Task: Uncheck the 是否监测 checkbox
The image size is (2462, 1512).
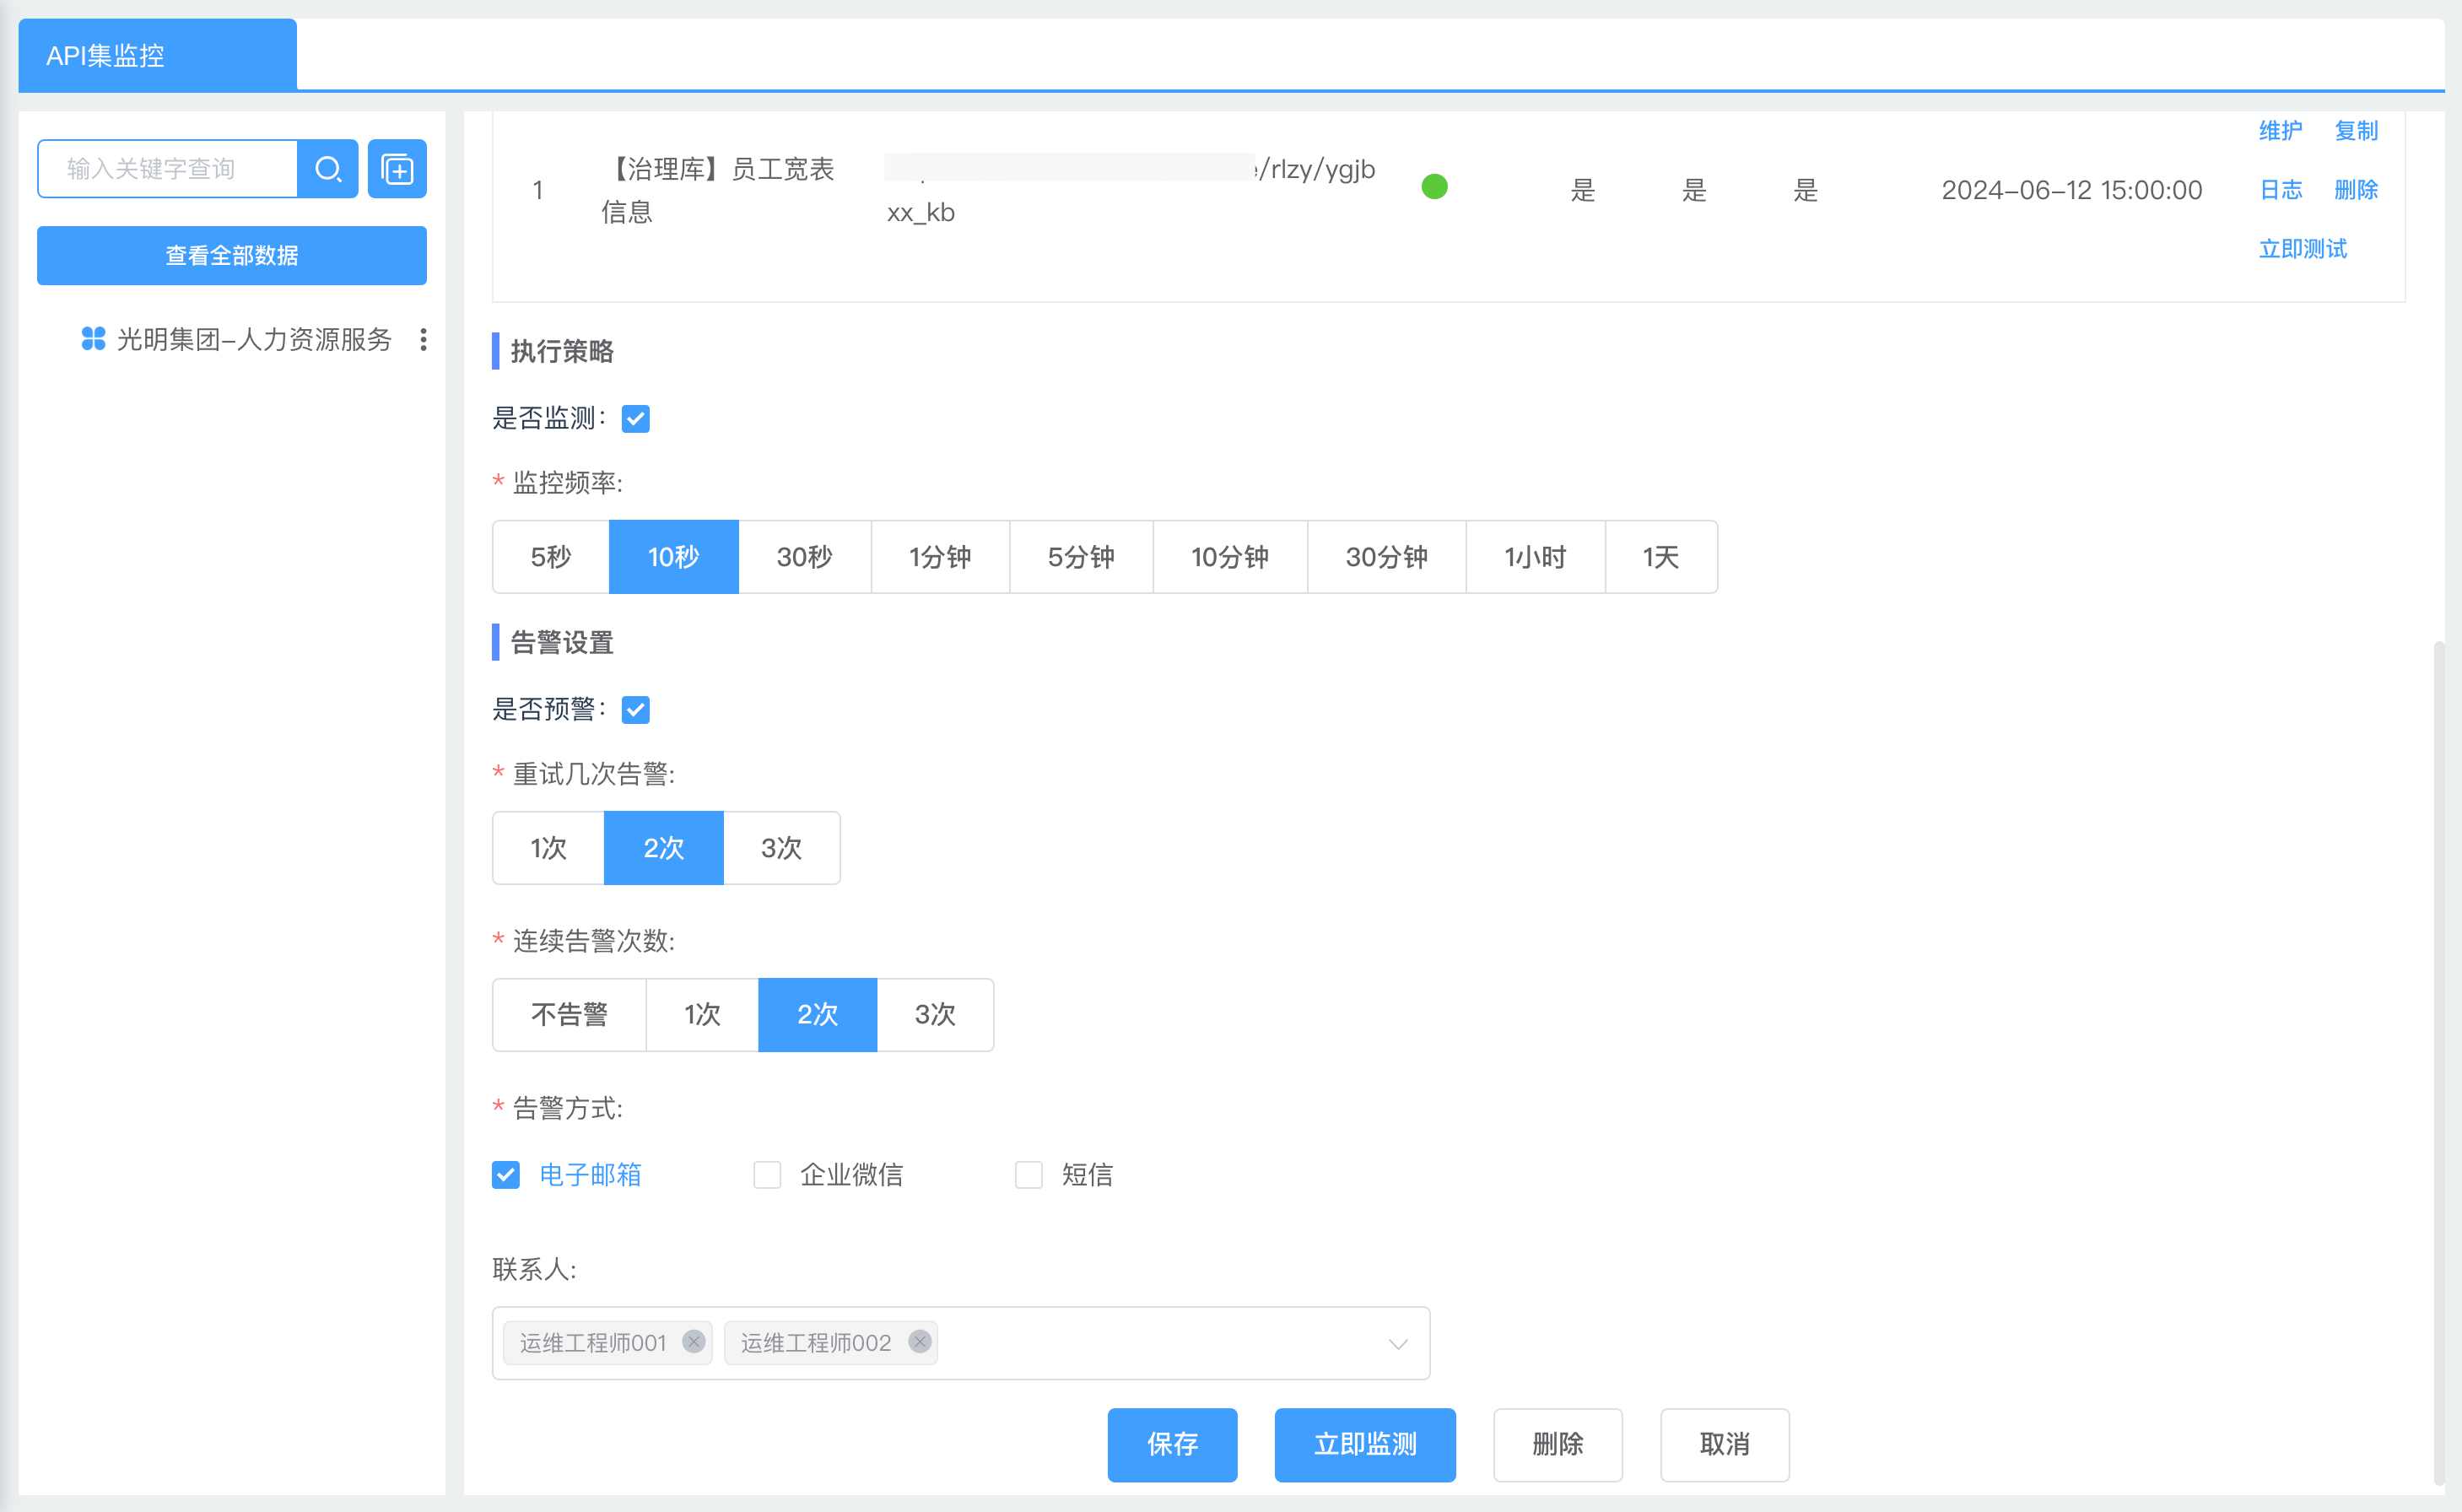Action: (x=636, y=419)
